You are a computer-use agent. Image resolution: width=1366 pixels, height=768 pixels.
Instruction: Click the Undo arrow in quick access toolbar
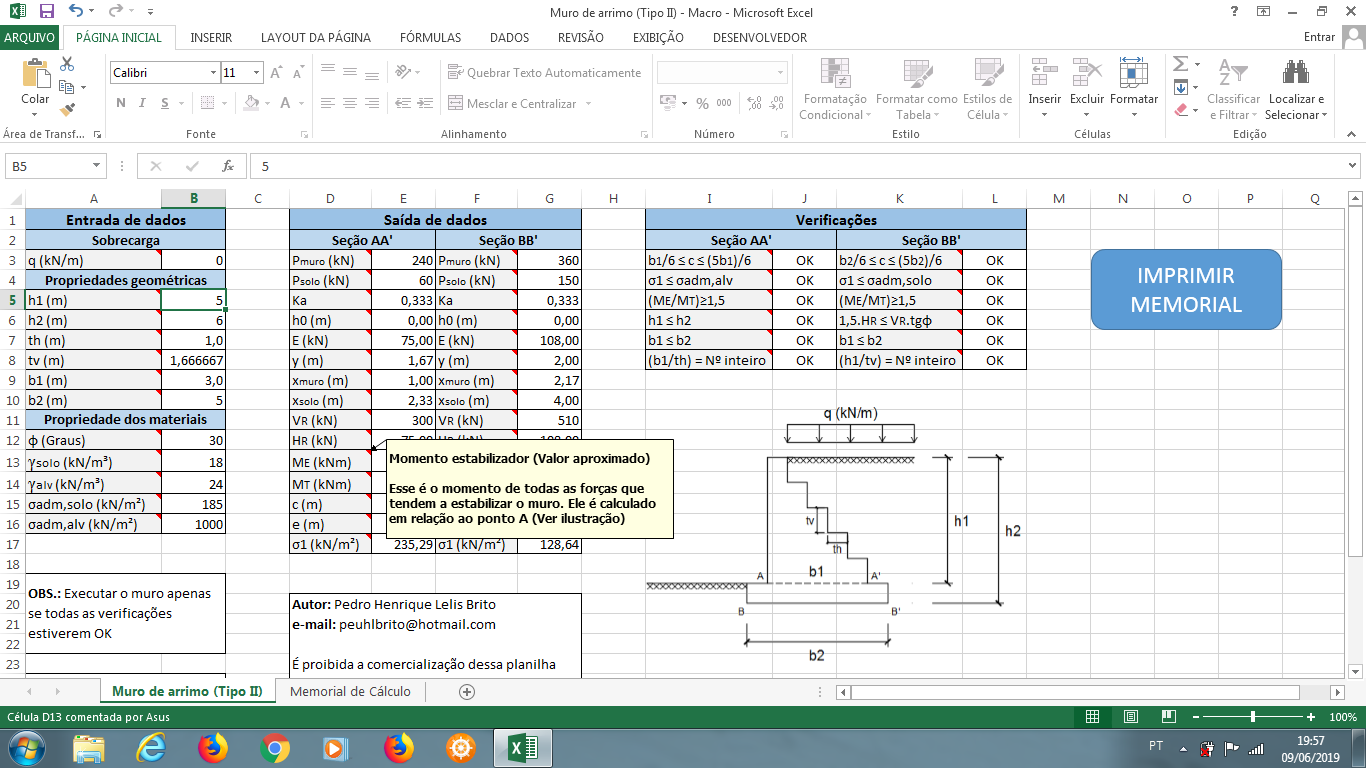(77, 12)
